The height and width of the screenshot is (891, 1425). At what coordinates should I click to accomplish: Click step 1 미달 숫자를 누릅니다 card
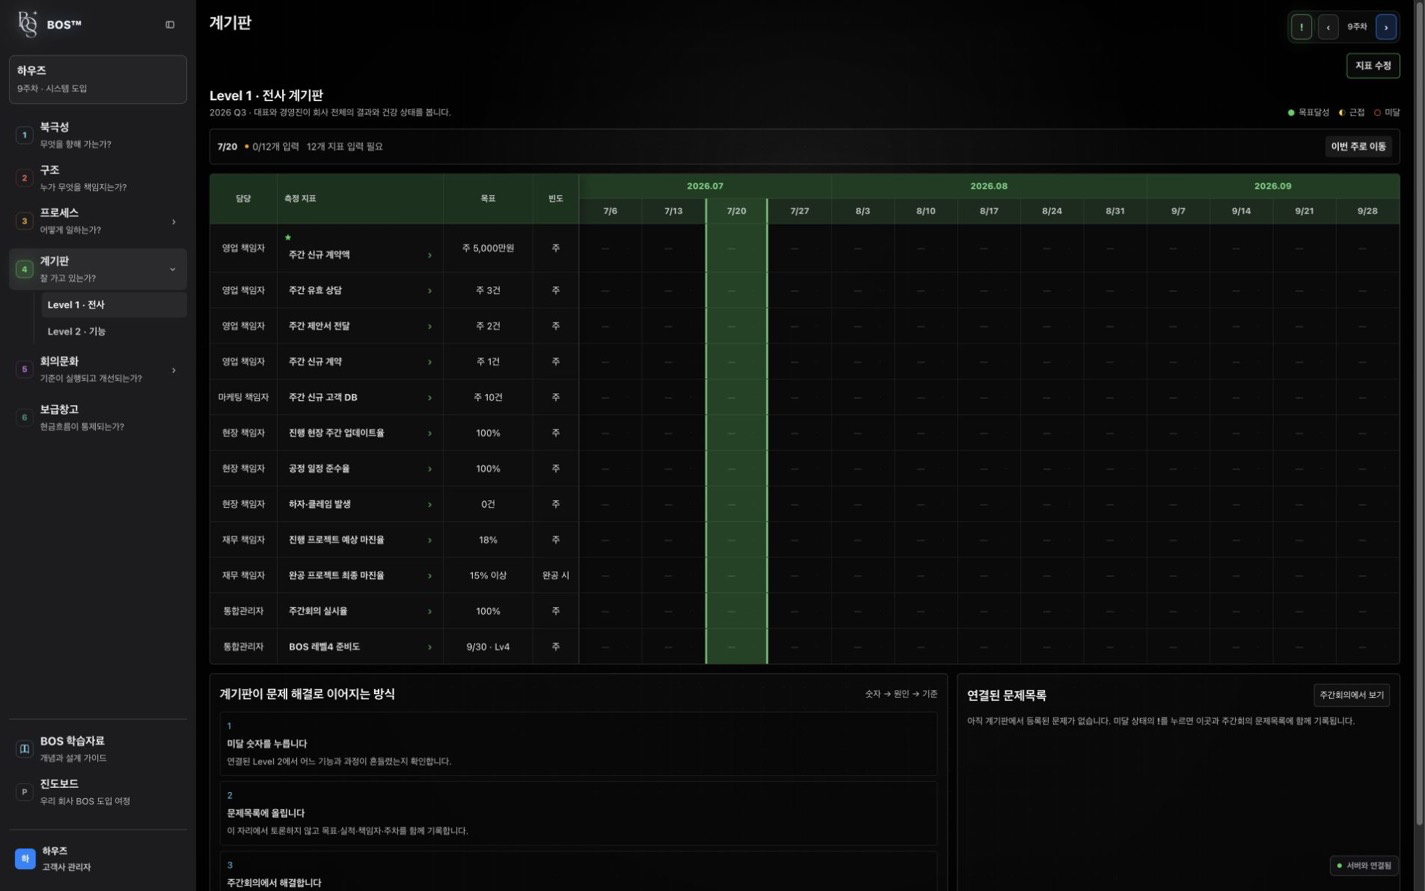click(578, 744)
